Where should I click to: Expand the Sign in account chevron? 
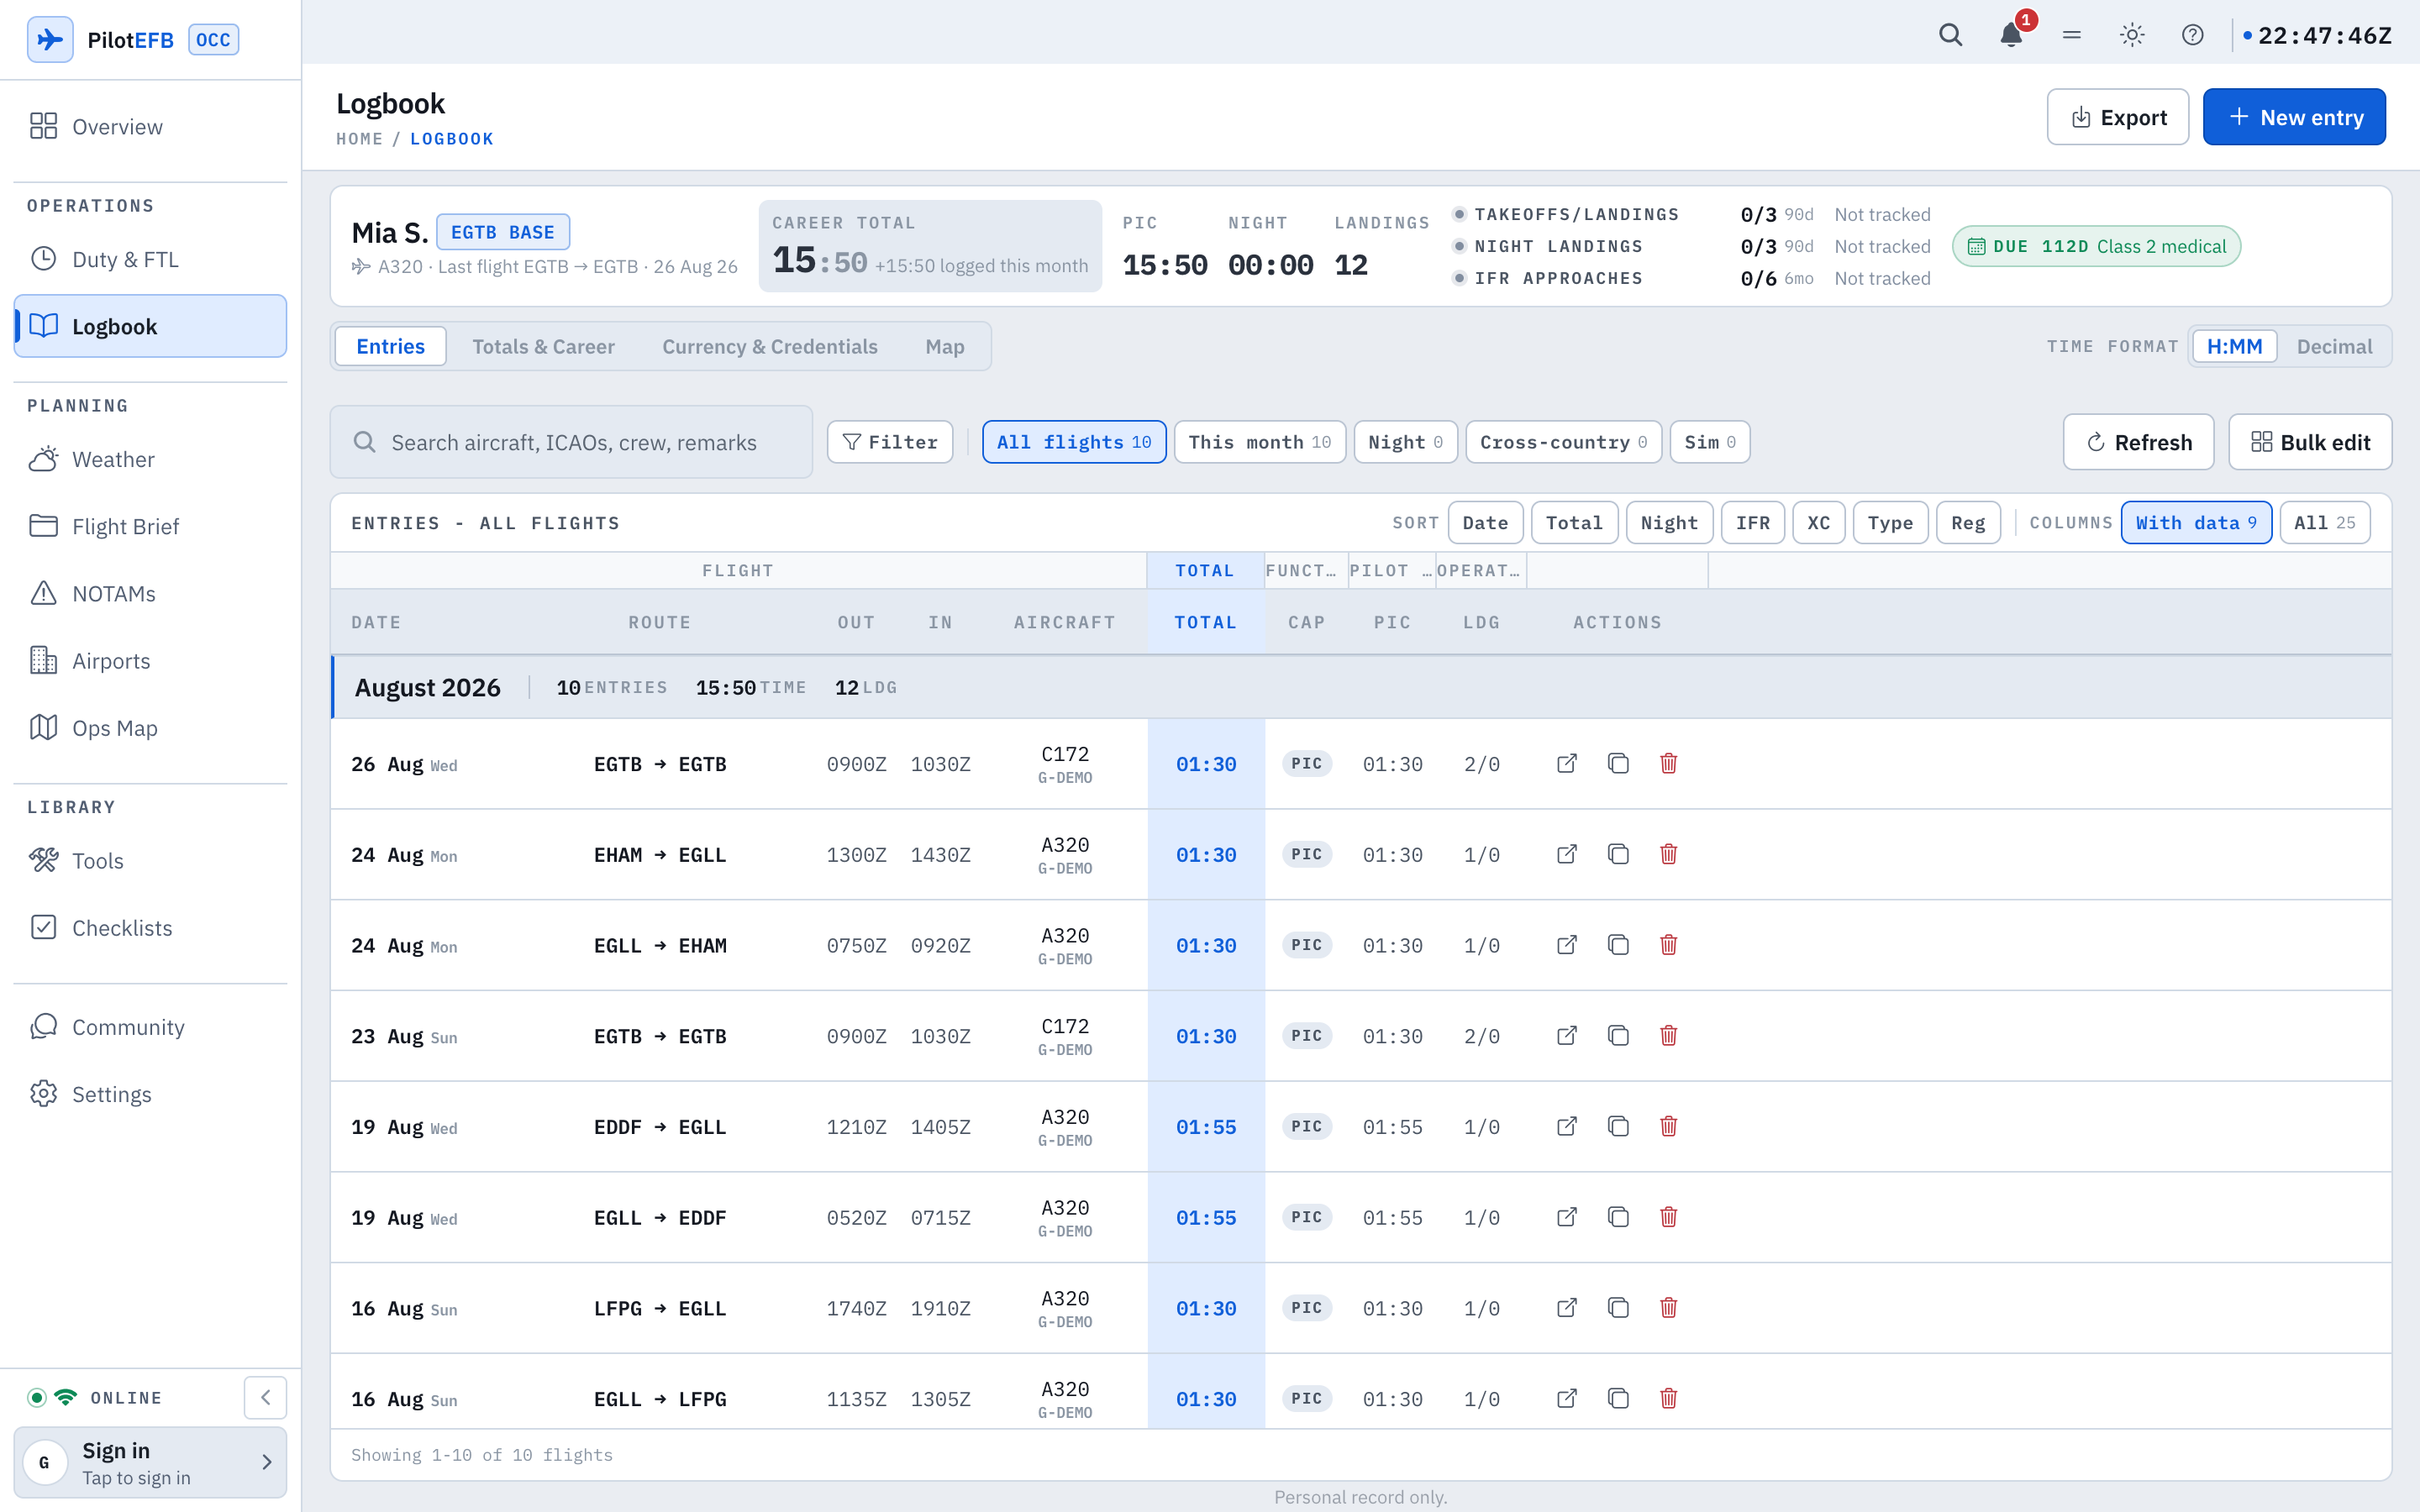(x=267, y=1462)
